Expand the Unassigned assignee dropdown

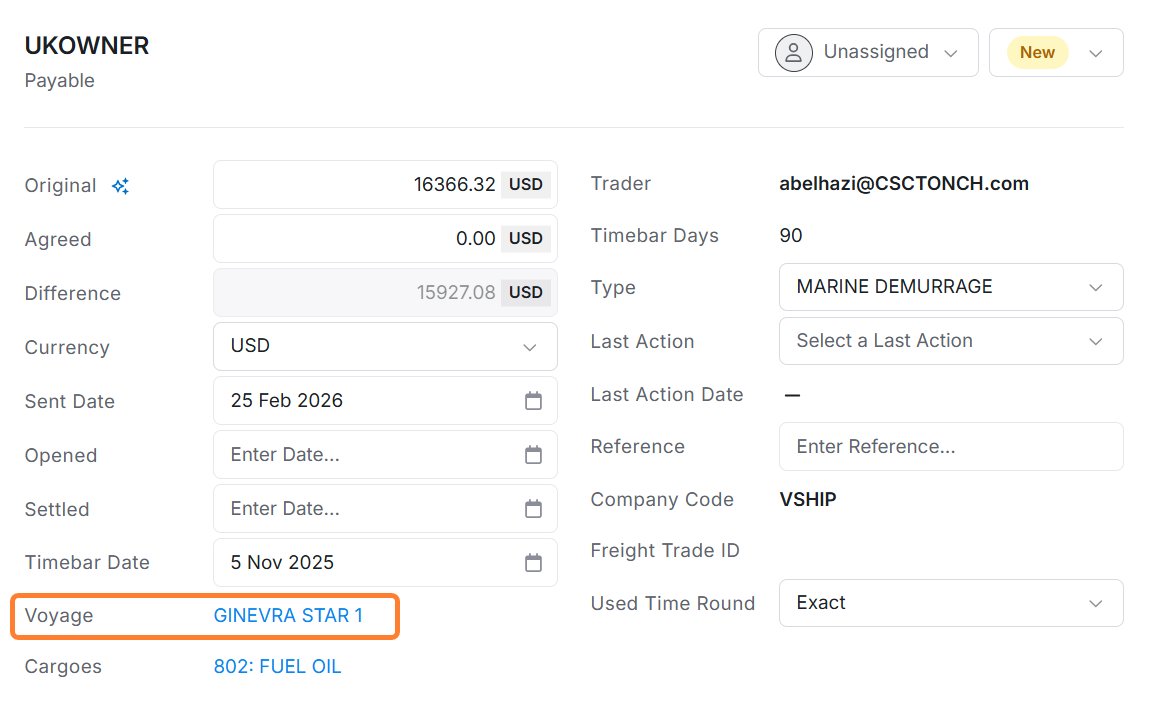click(951, 53)
